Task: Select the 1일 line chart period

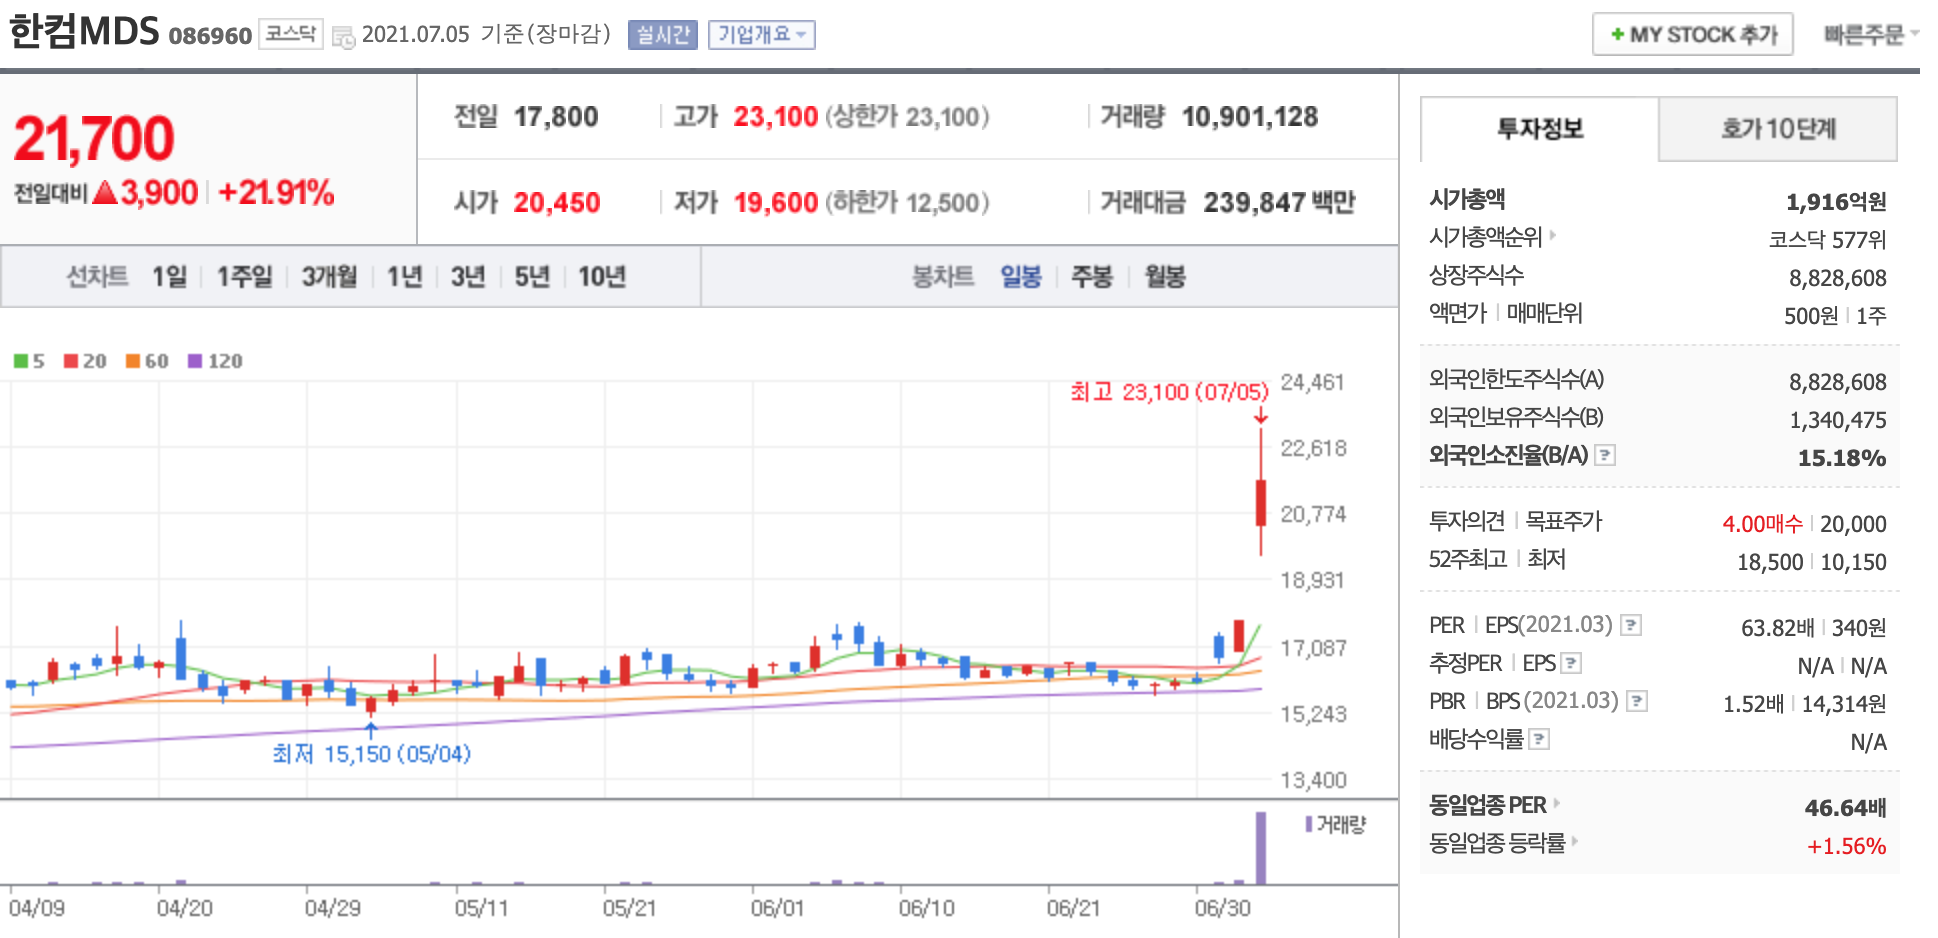Action: pos(170,276)
